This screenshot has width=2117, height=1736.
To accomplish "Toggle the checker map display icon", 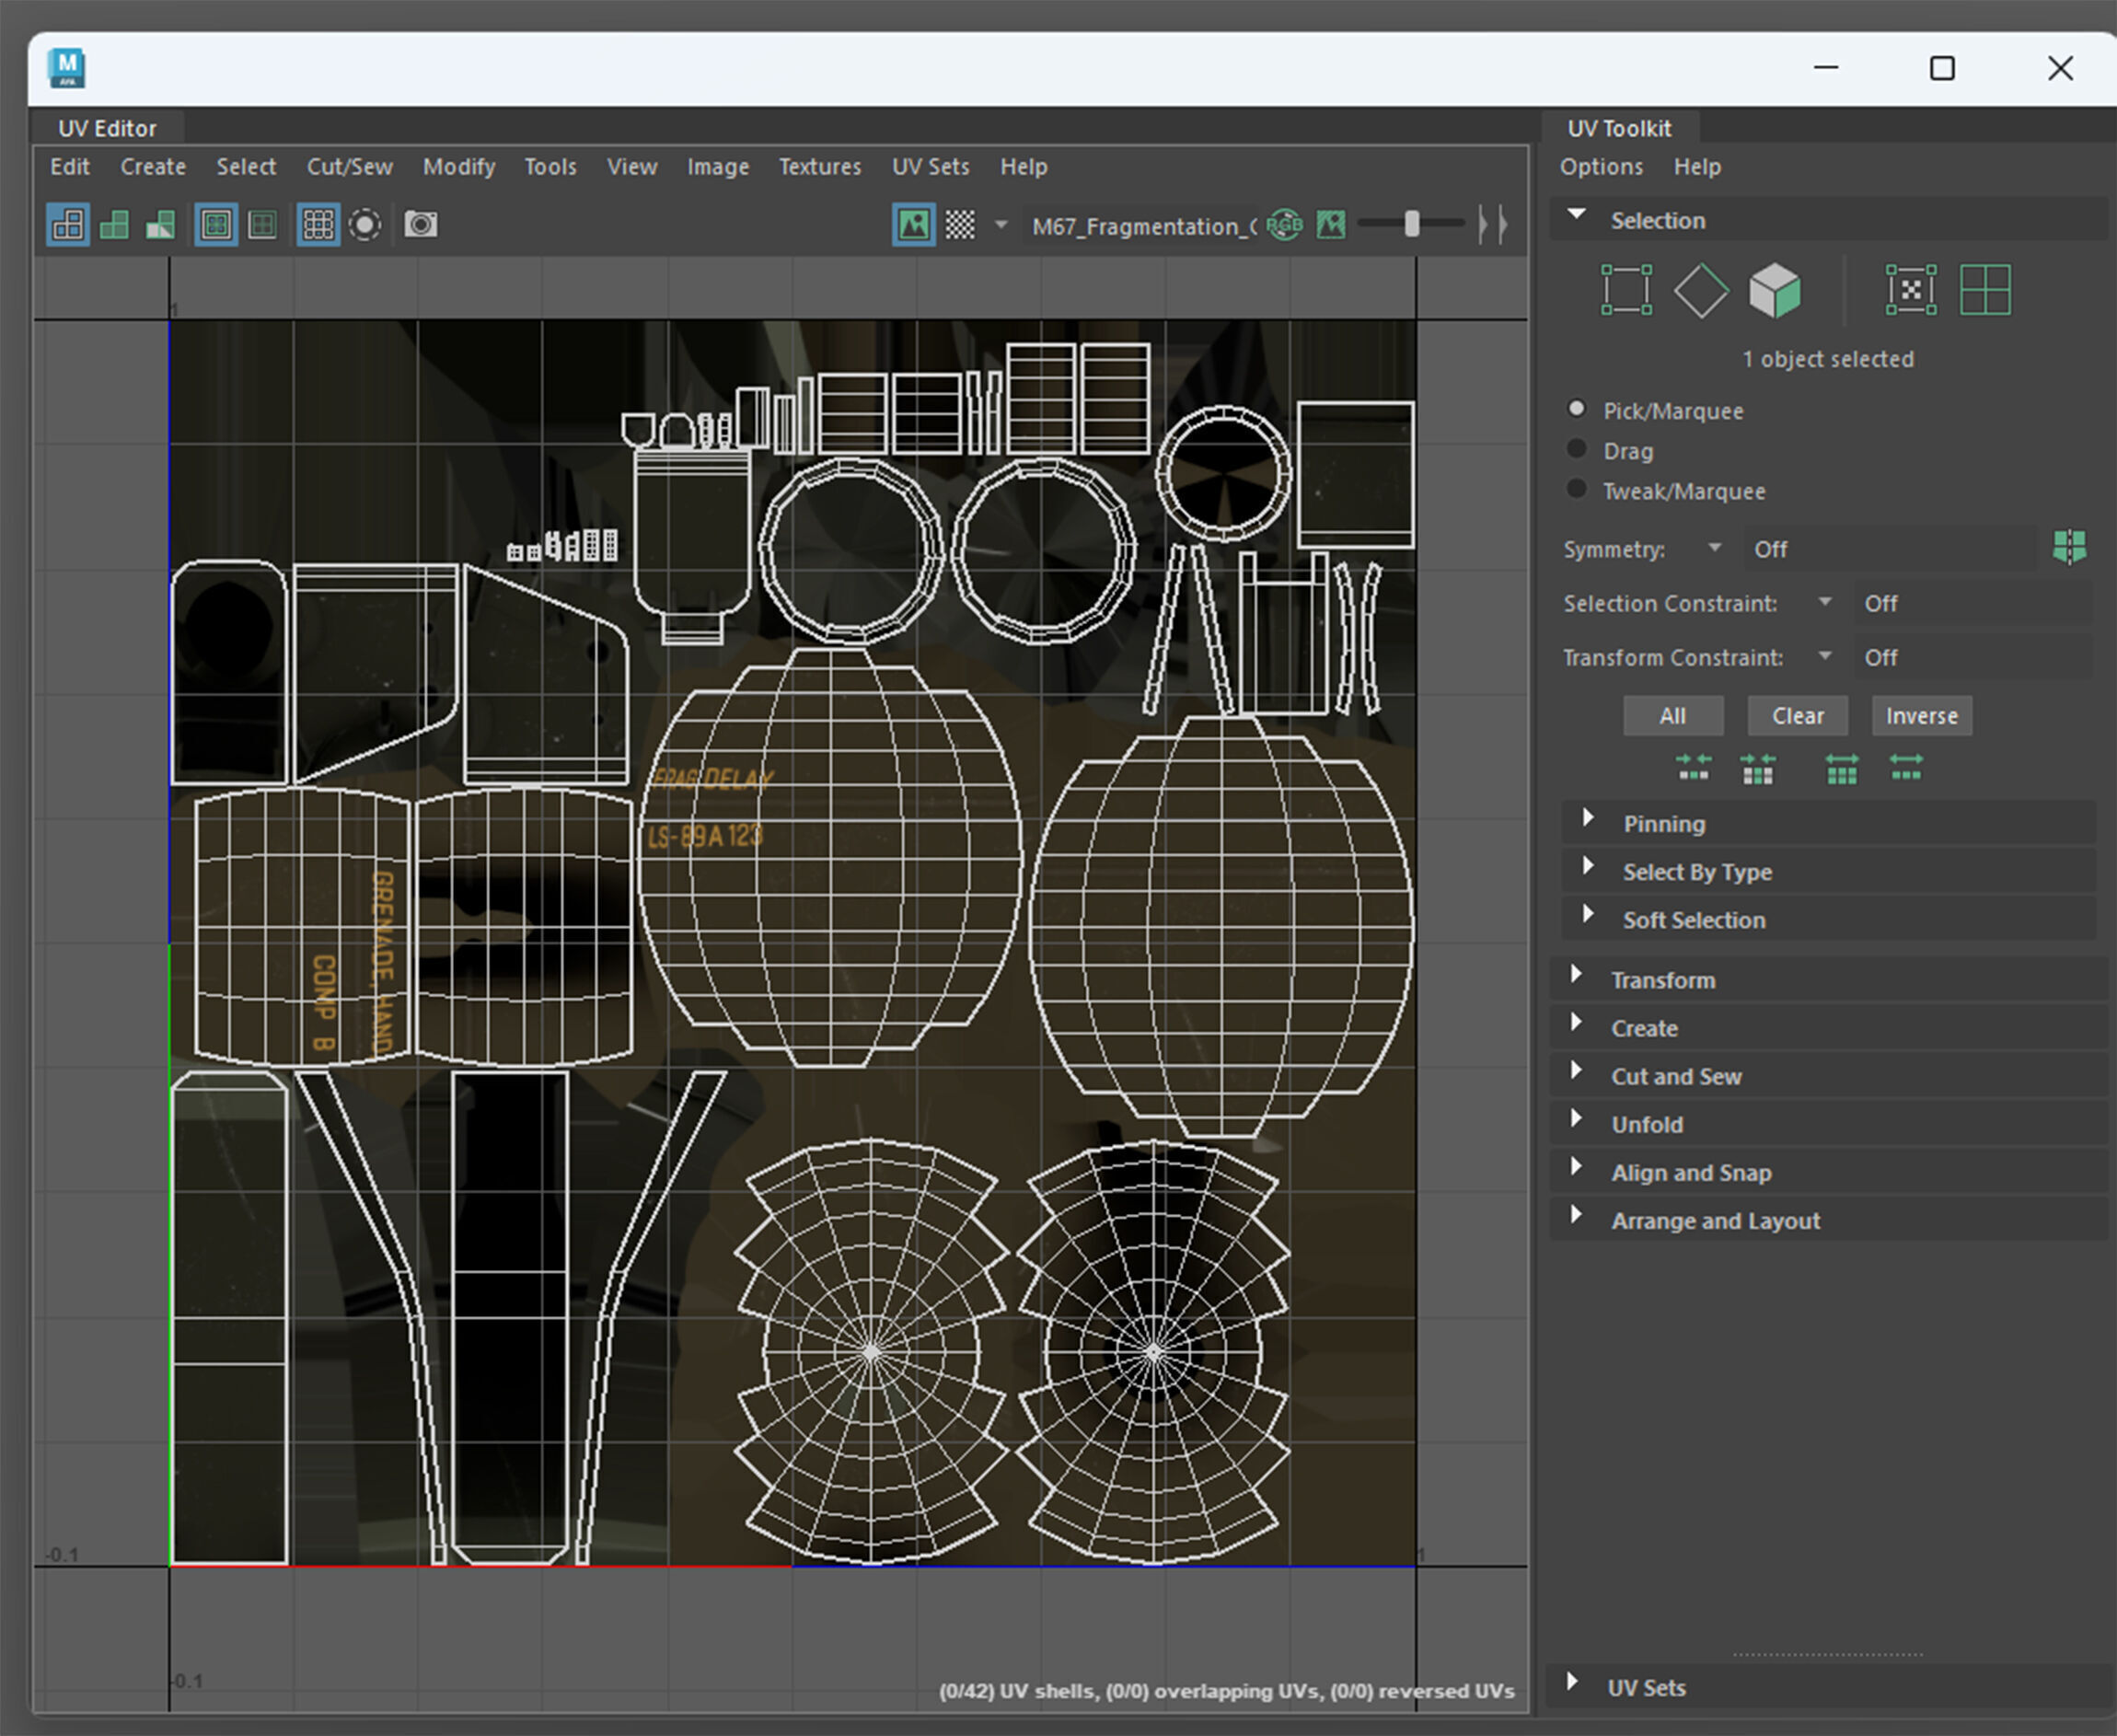I will pyautogui.click(x=960, y=225).
